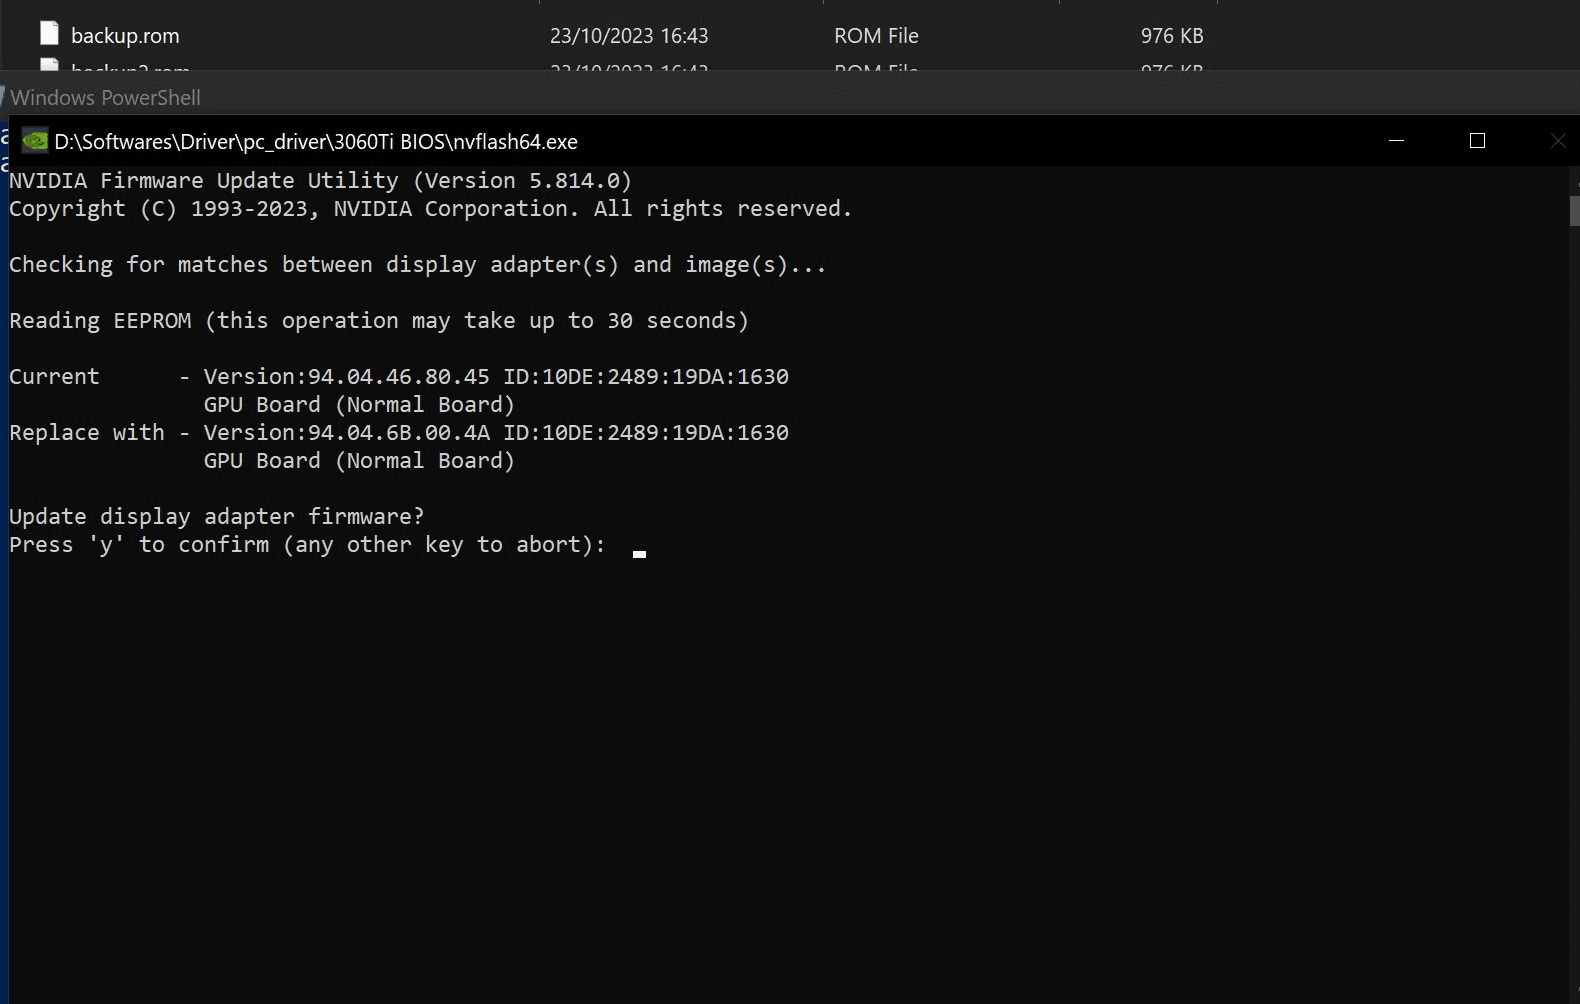
Task: Click 'Update display adapter firmware?' text
Action: (216, 517)
